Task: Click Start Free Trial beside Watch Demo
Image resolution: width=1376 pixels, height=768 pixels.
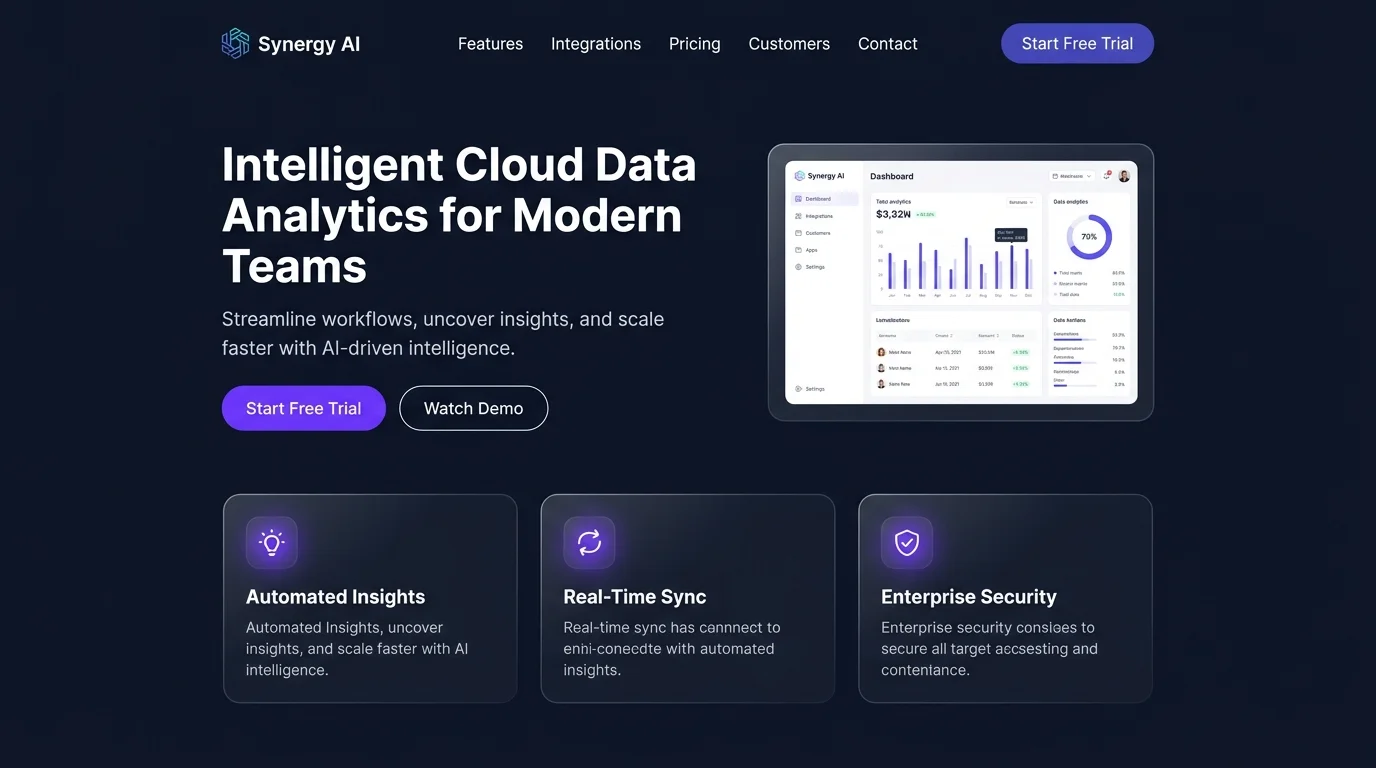Action: pos(304,408)
